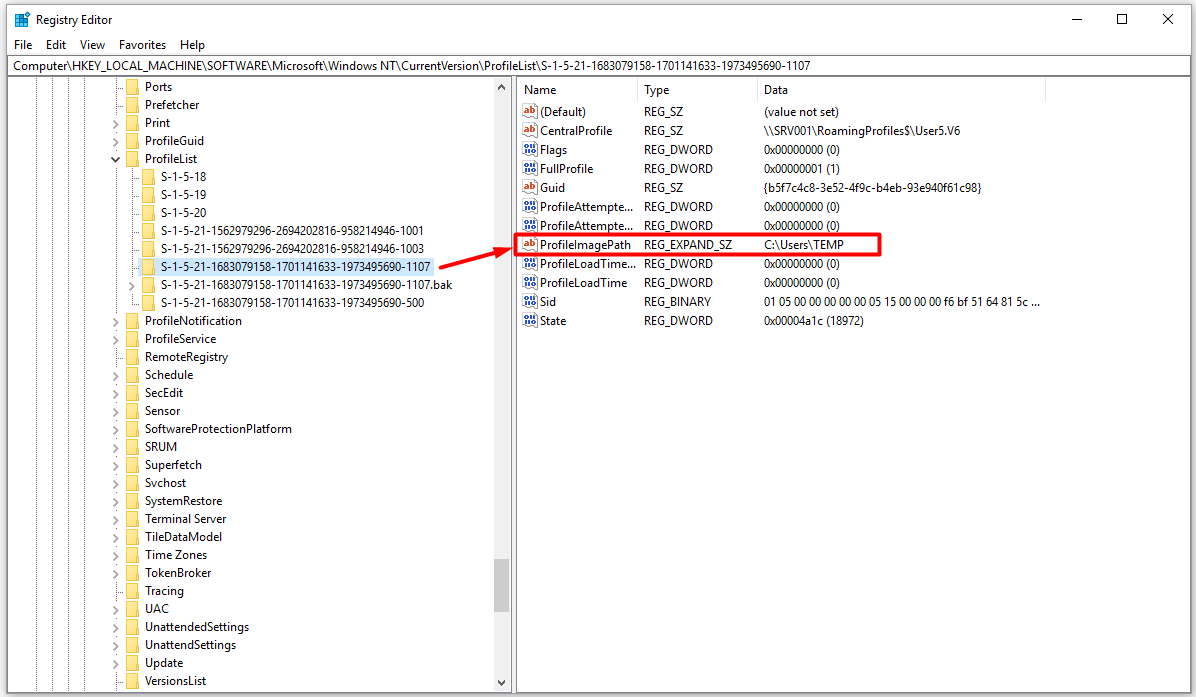
Task: Select the ProfileLoadTime... truncated value name
Action: point(587,264)
